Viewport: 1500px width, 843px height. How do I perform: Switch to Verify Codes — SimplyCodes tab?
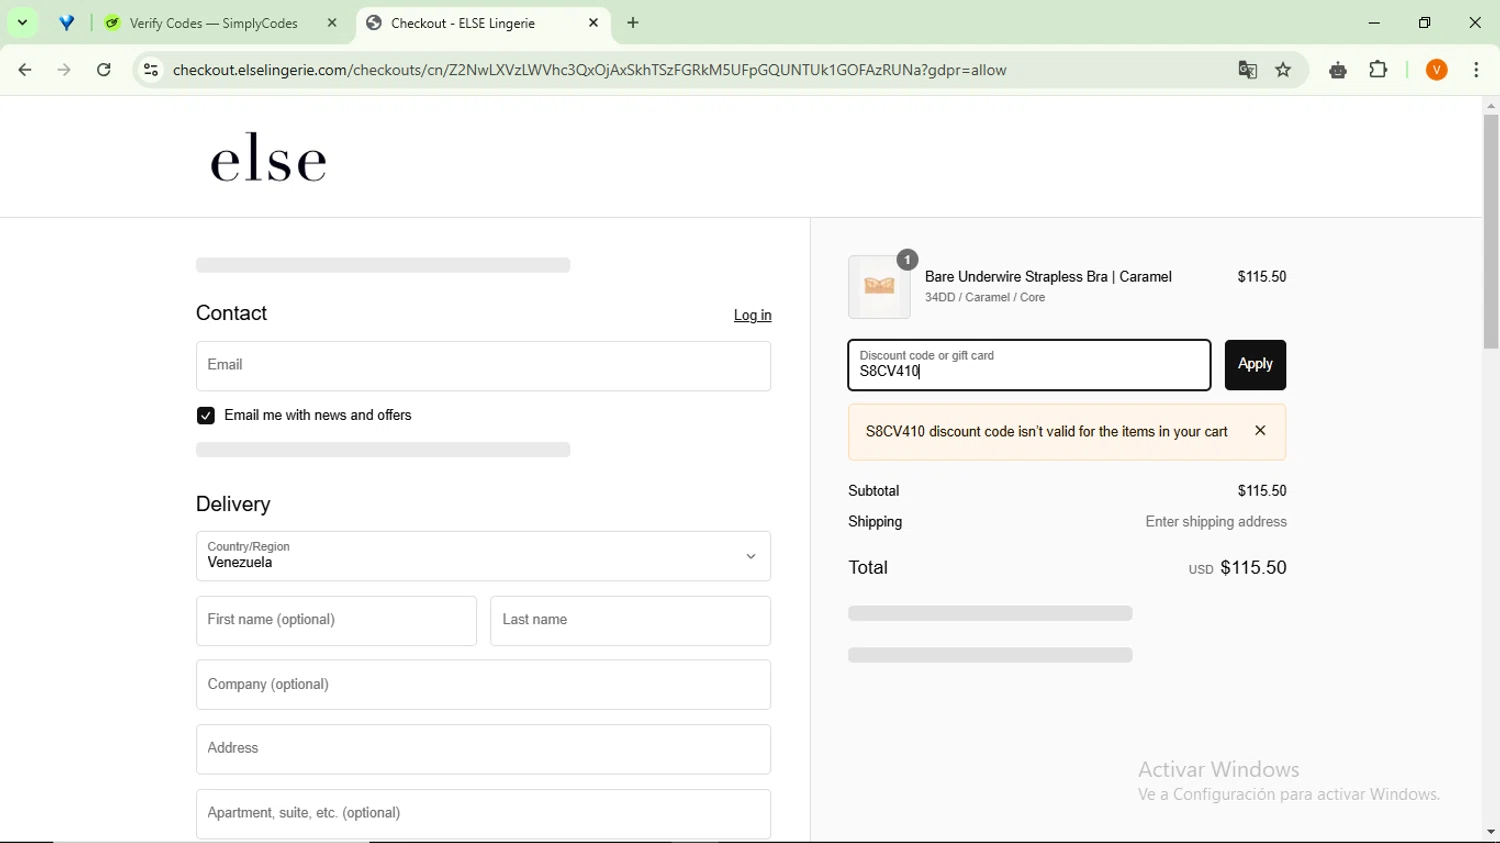click(x=213, y=23)
